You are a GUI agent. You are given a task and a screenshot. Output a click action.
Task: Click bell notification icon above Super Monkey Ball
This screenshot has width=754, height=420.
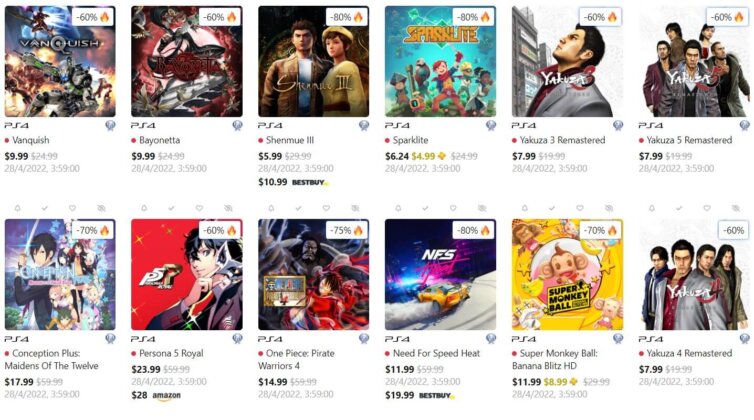pyautogui.click(x=525, y=208)
